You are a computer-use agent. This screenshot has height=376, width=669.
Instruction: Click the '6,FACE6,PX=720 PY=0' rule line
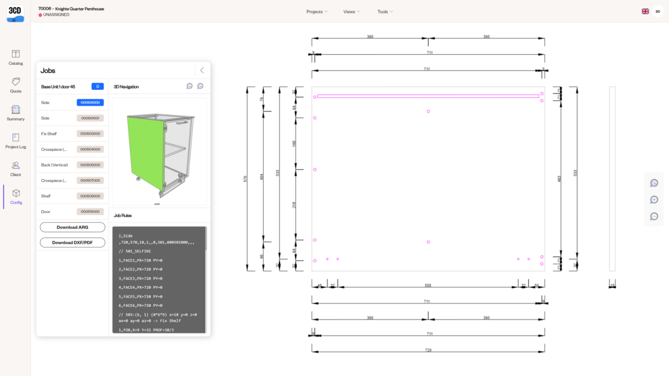coord(140,306)
